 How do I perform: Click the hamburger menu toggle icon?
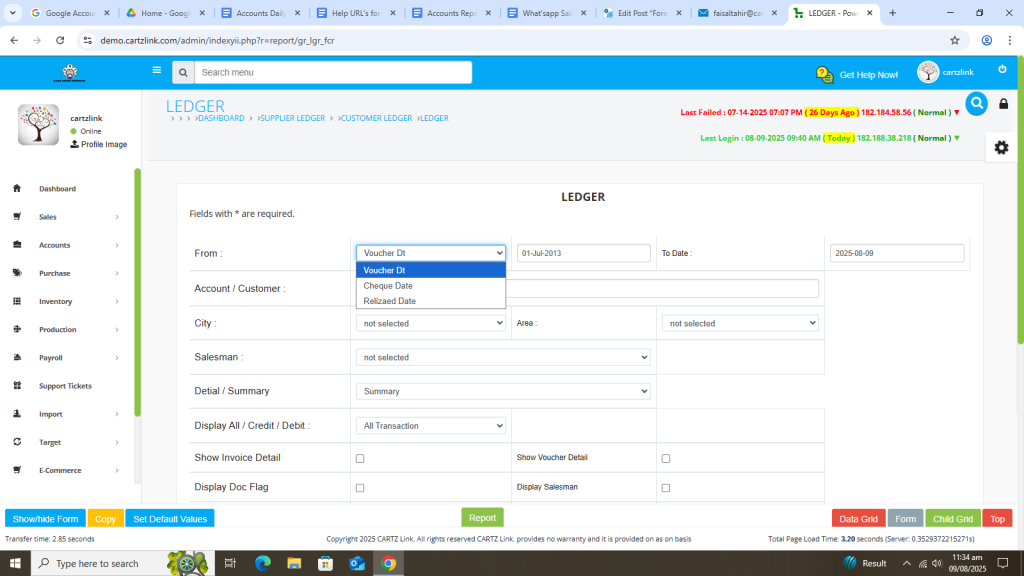click(x=156, y=71)
